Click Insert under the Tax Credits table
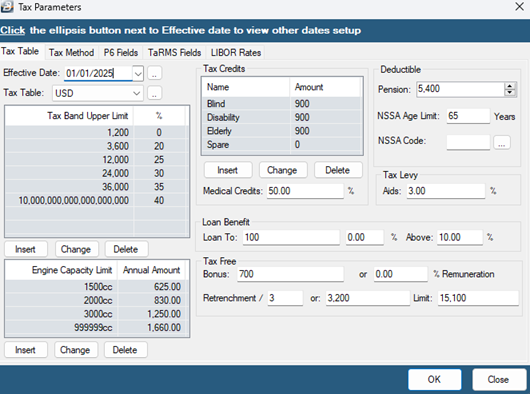The image size is (530, 394). [x=228, y=170]
